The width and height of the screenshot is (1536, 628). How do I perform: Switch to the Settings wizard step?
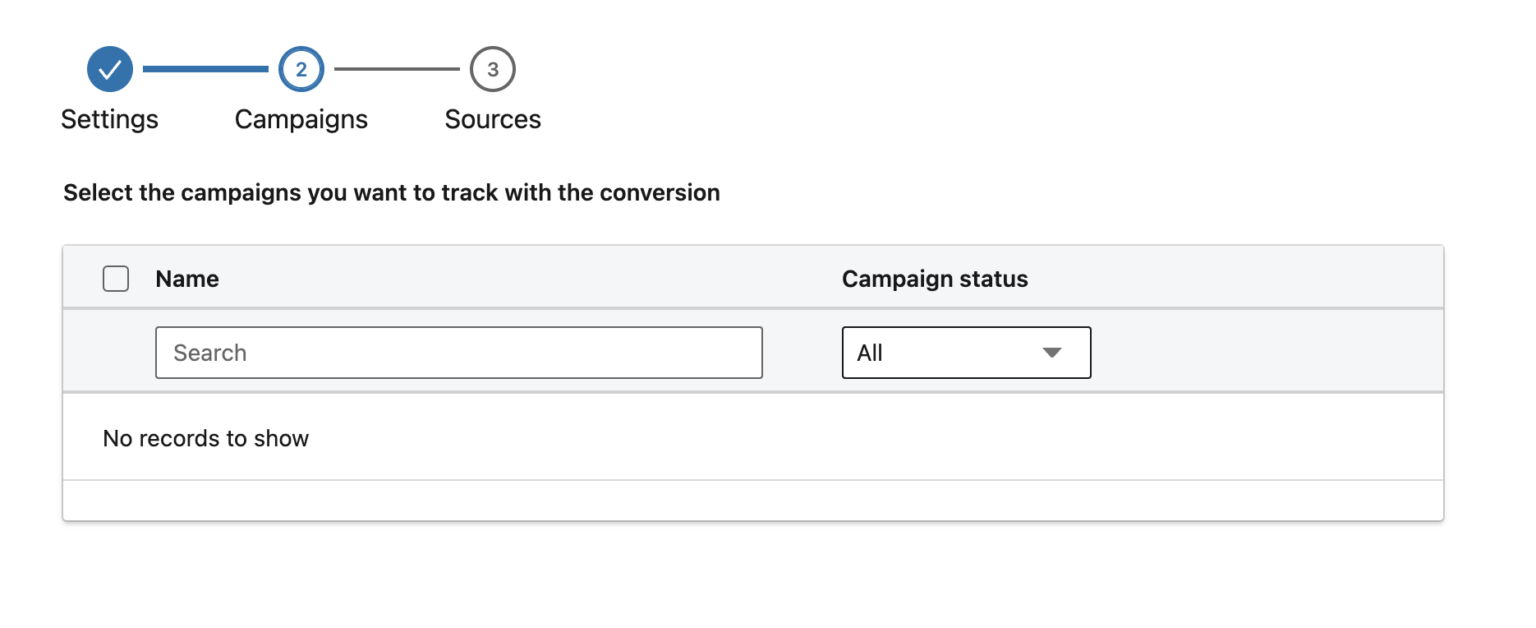[x=109, y=118]
